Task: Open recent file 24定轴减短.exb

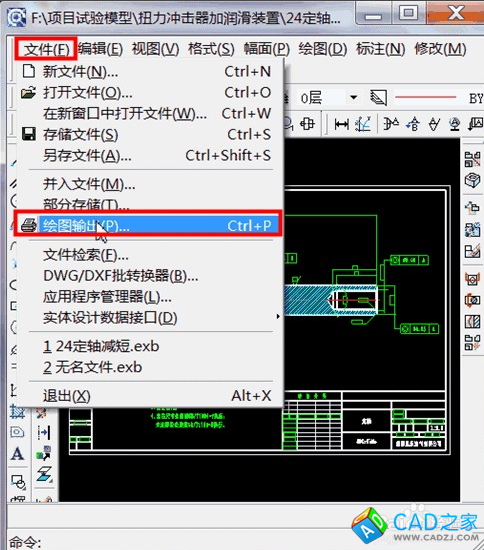Action: 101,347
